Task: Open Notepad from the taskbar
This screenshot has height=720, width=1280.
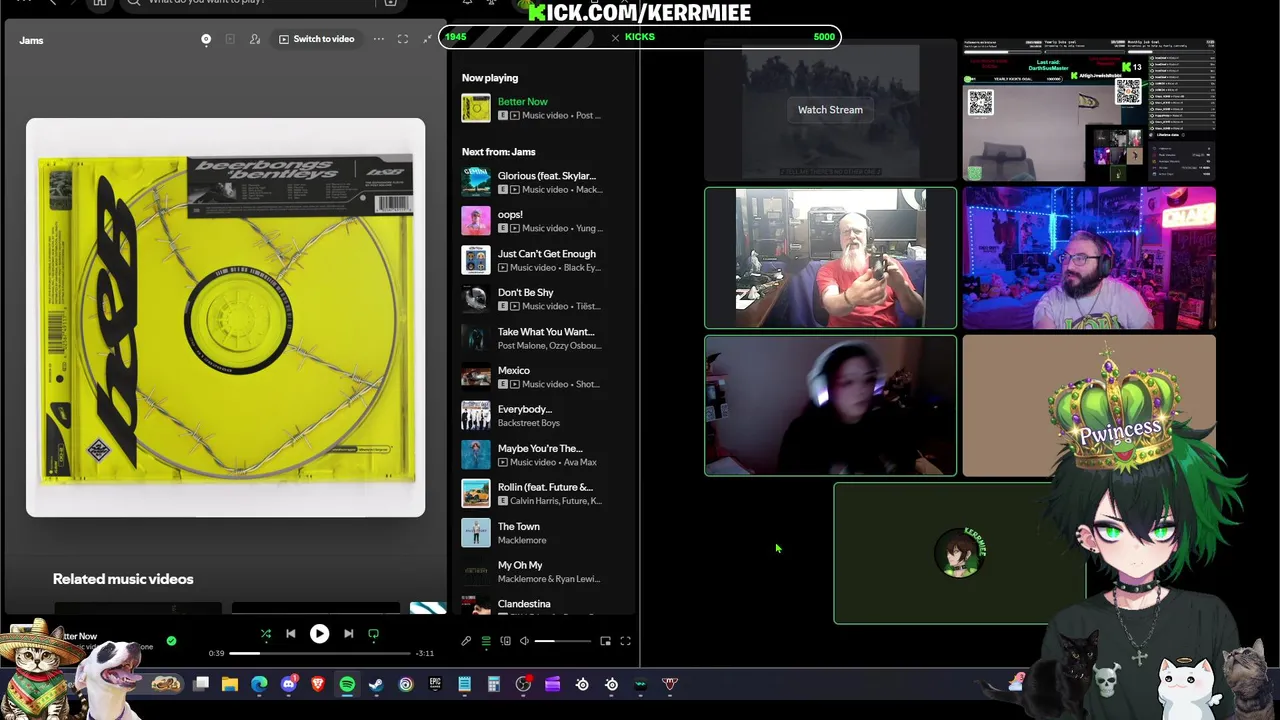Action: tap(464, 684)
